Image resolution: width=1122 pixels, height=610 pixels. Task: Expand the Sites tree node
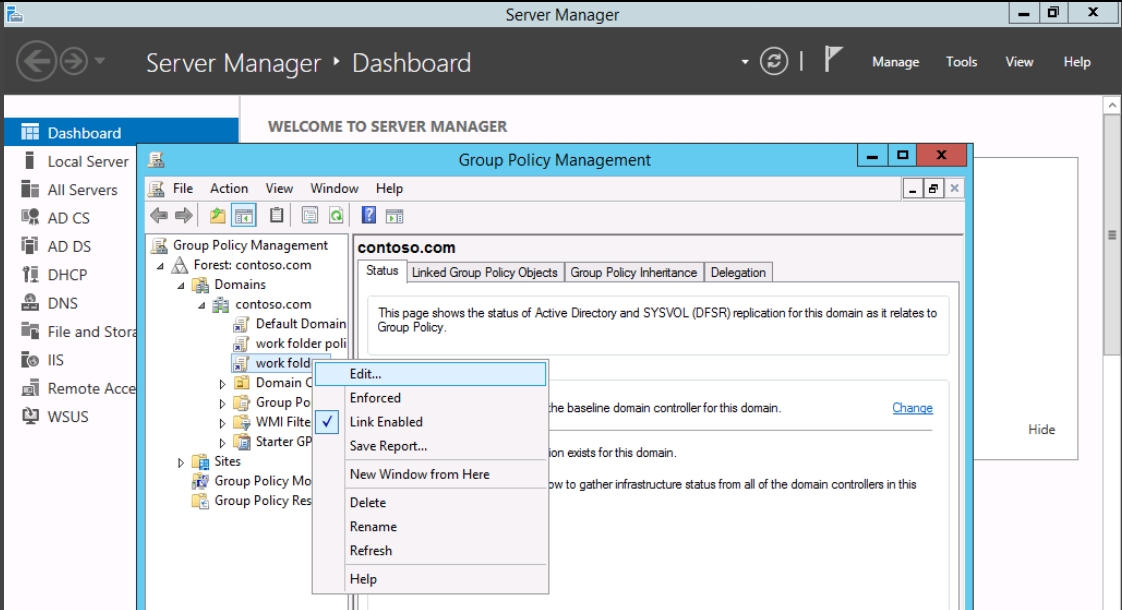[181, 463]
